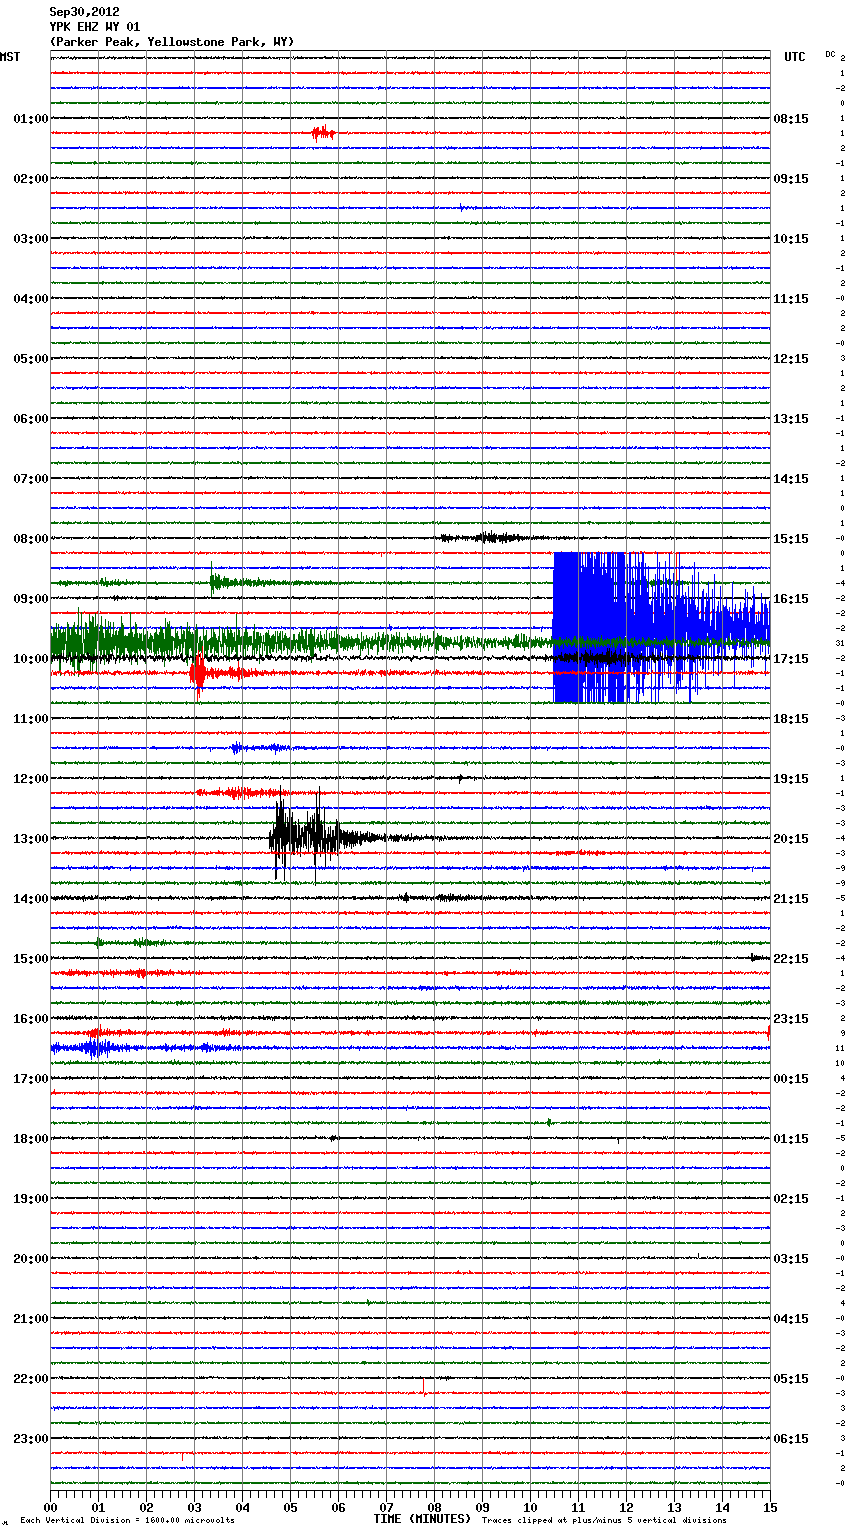The height and width of the screenshot is (1534, 850).
Task: Click the large clipped blue seismic burst
Action: coord(661,627)
